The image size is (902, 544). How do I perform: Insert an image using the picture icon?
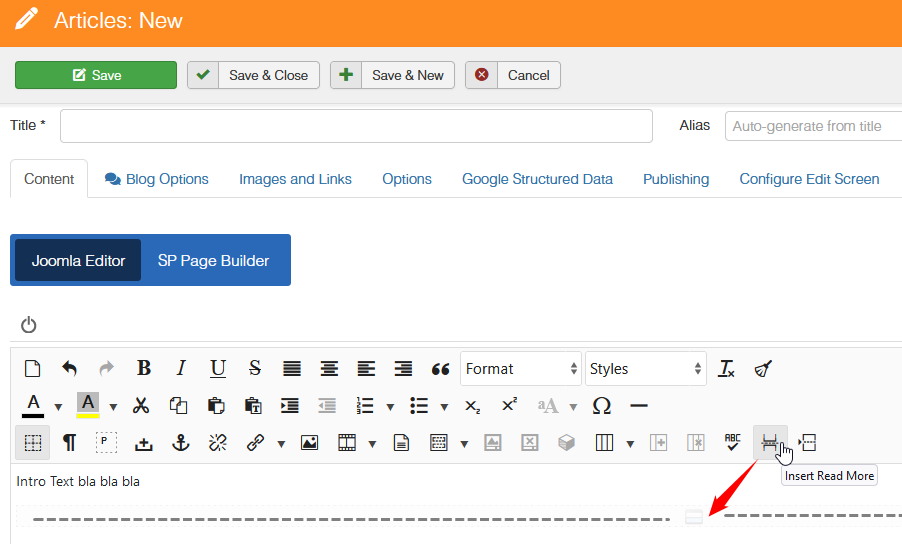tap(309, 442)
